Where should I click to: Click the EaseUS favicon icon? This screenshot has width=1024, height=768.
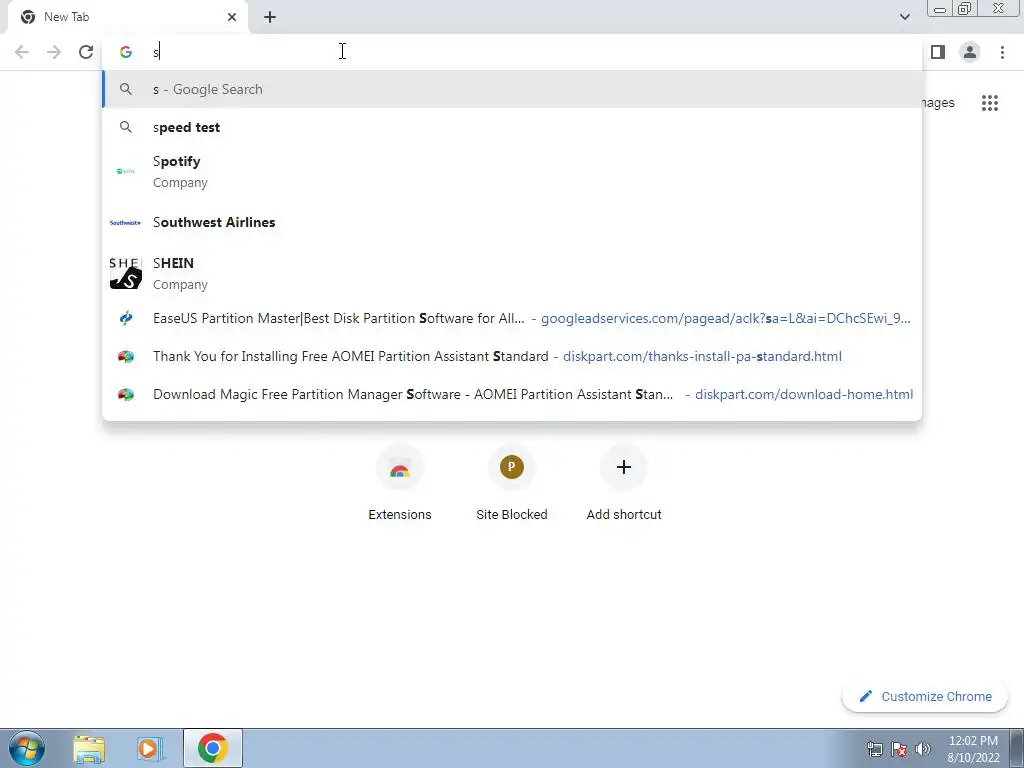(125, 319)
